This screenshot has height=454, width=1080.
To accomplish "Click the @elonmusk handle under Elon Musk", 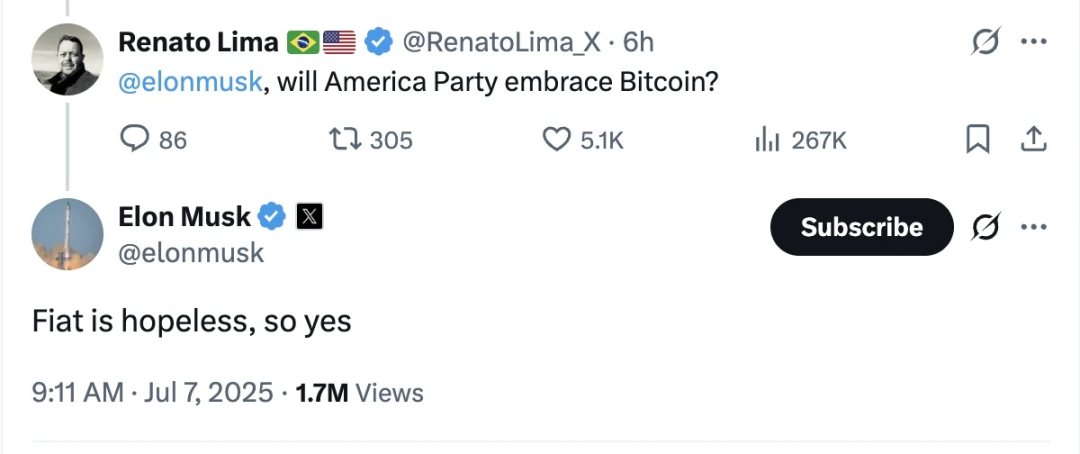I will (x=191, y=253).
